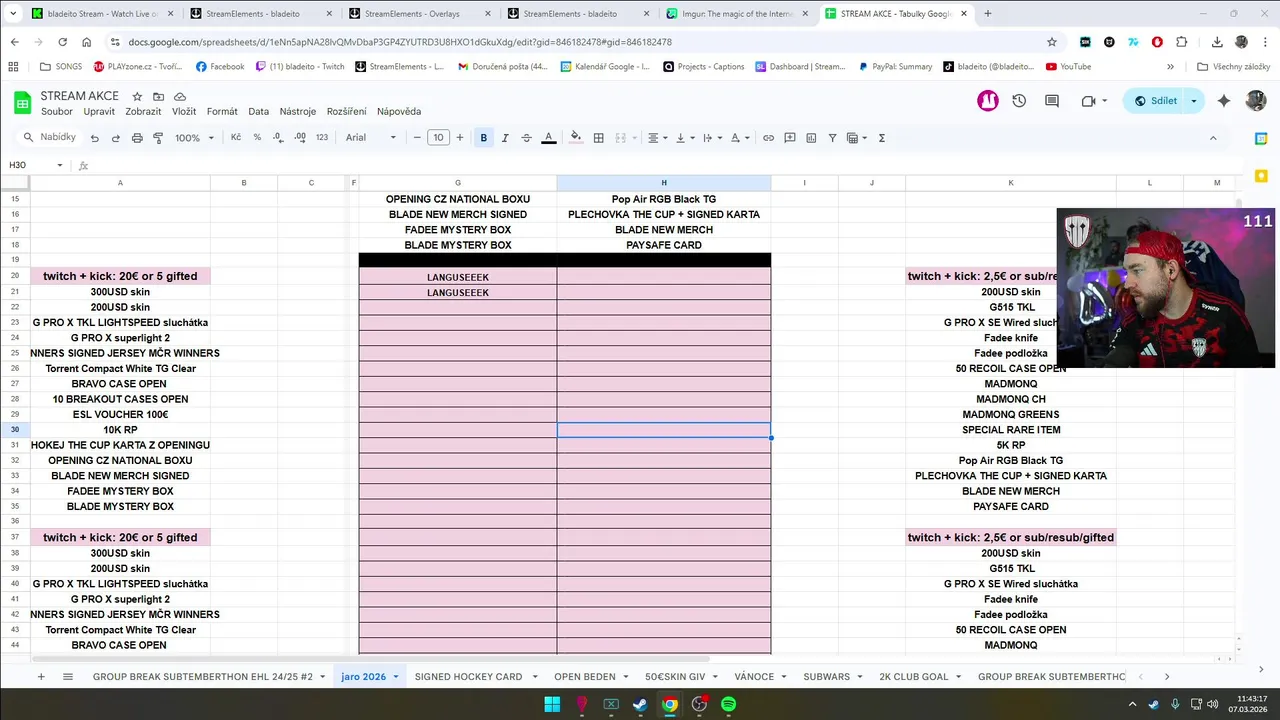Toggle italic formatting
Image resolution: width=1280 pixels, height=720 pixels.
coord(505,138)
